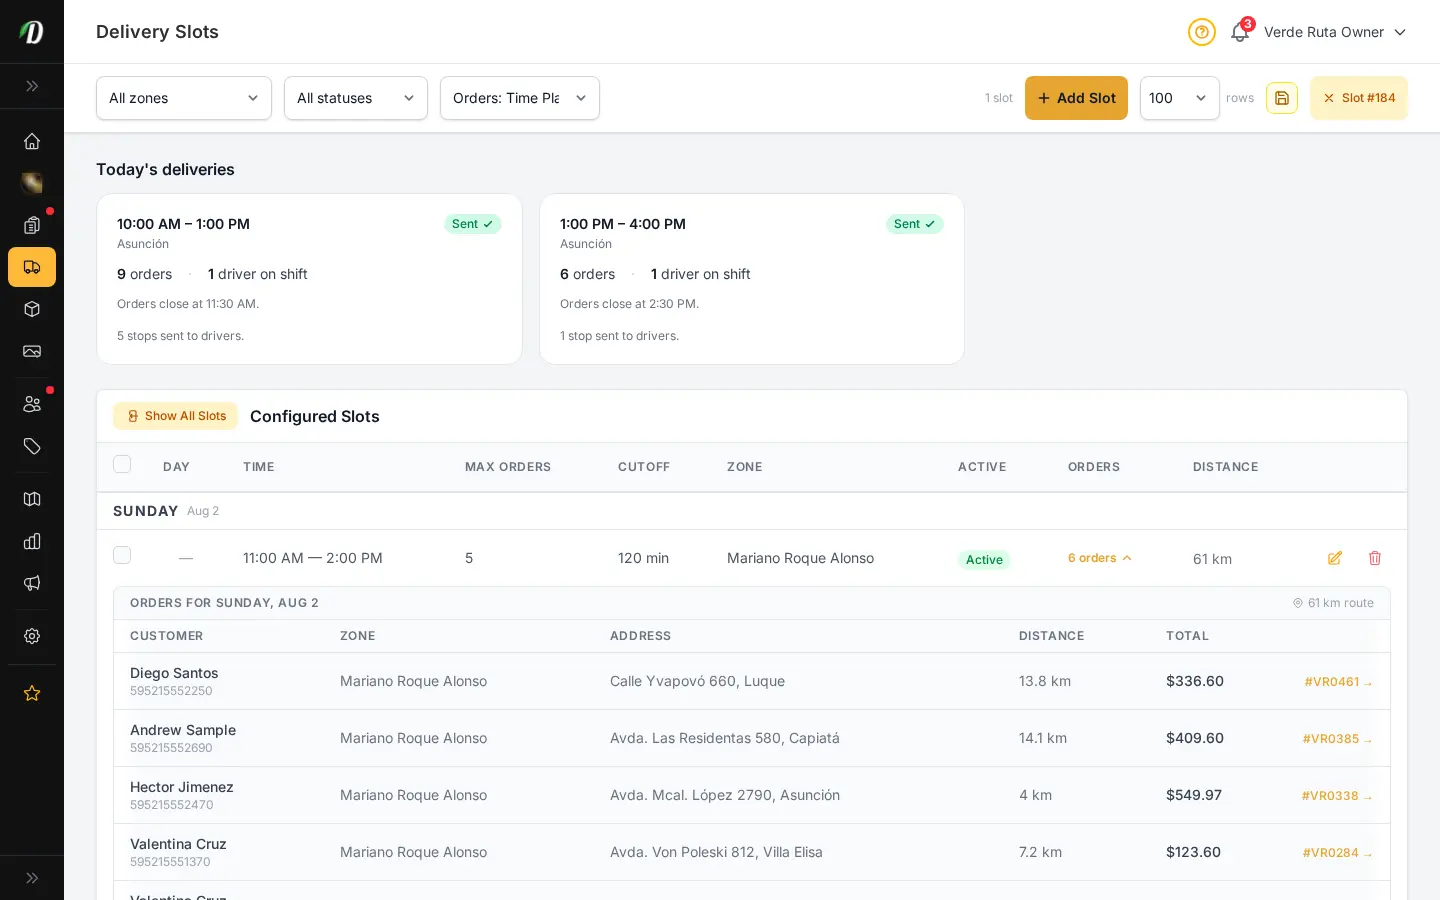Open the Verde Ruta Owner account menu
The width and height of the screenshot is (1440, 900).
coord(1335,32)
